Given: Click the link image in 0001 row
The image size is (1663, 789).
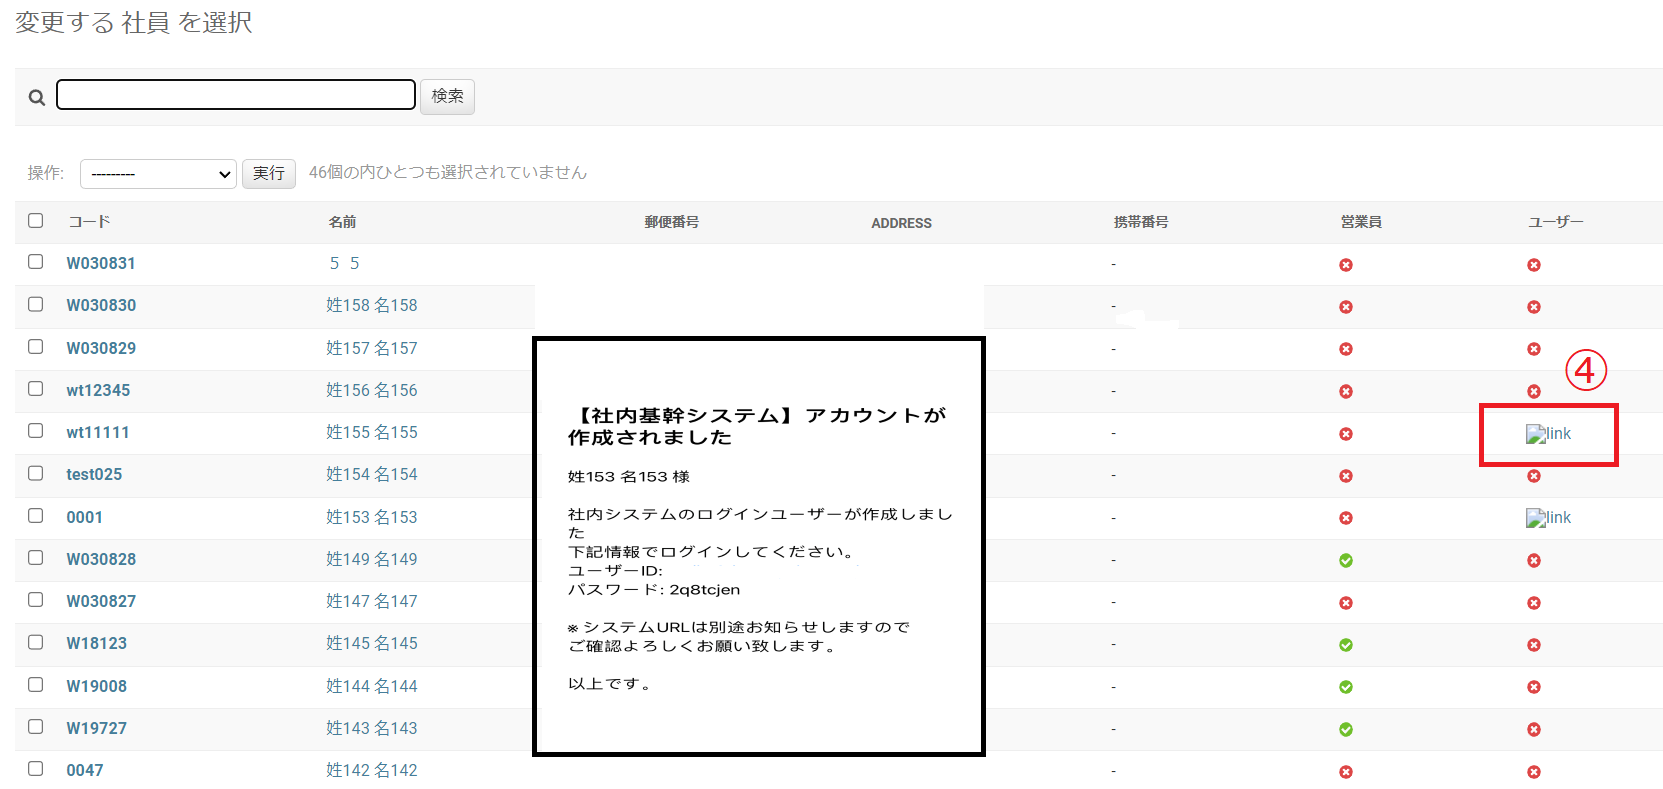Looking at the screenshot, I should click(x=1547, y=518).
